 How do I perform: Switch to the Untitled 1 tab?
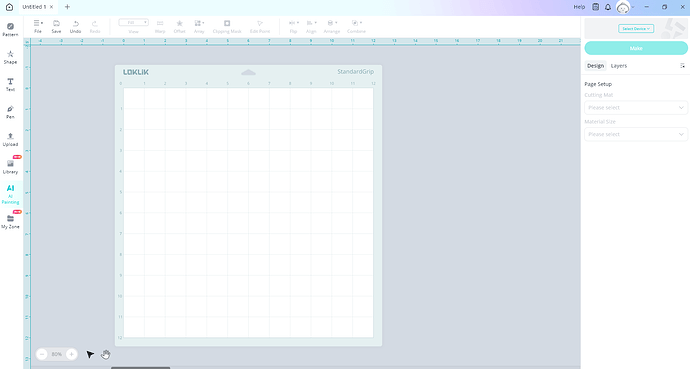tap(34, 7)
